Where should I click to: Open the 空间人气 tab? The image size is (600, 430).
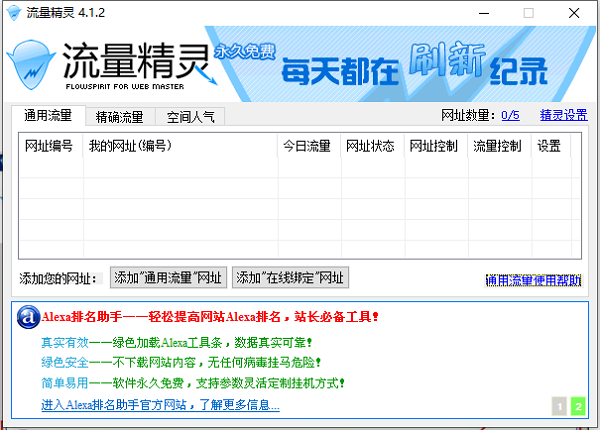[190, 117]
